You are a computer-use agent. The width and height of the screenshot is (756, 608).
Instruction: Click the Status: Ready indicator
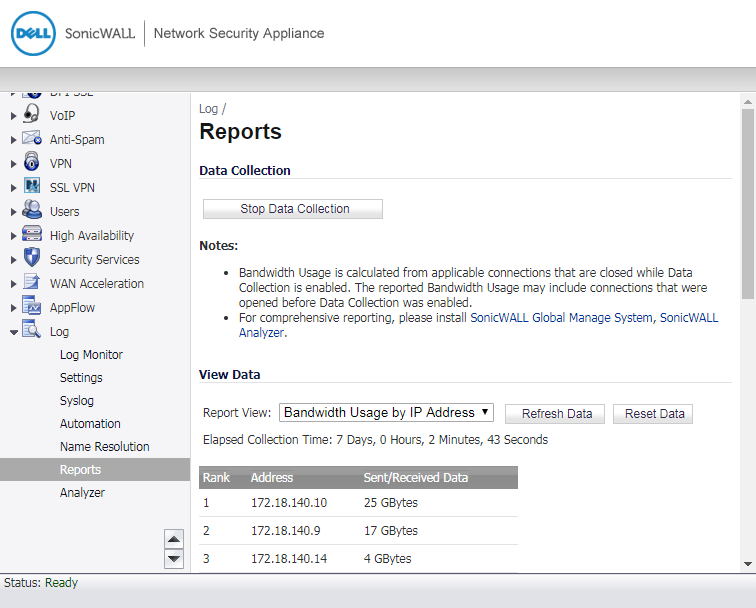(x=41, y=583)
